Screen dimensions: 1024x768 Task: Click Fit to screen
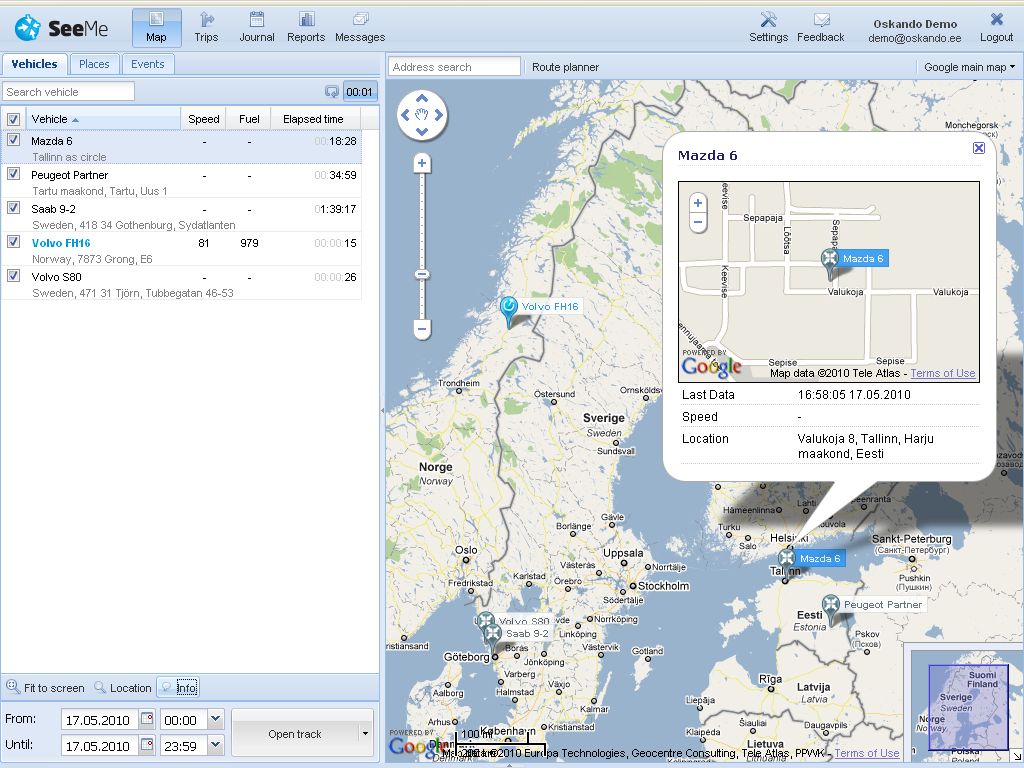tap(46, 688)
